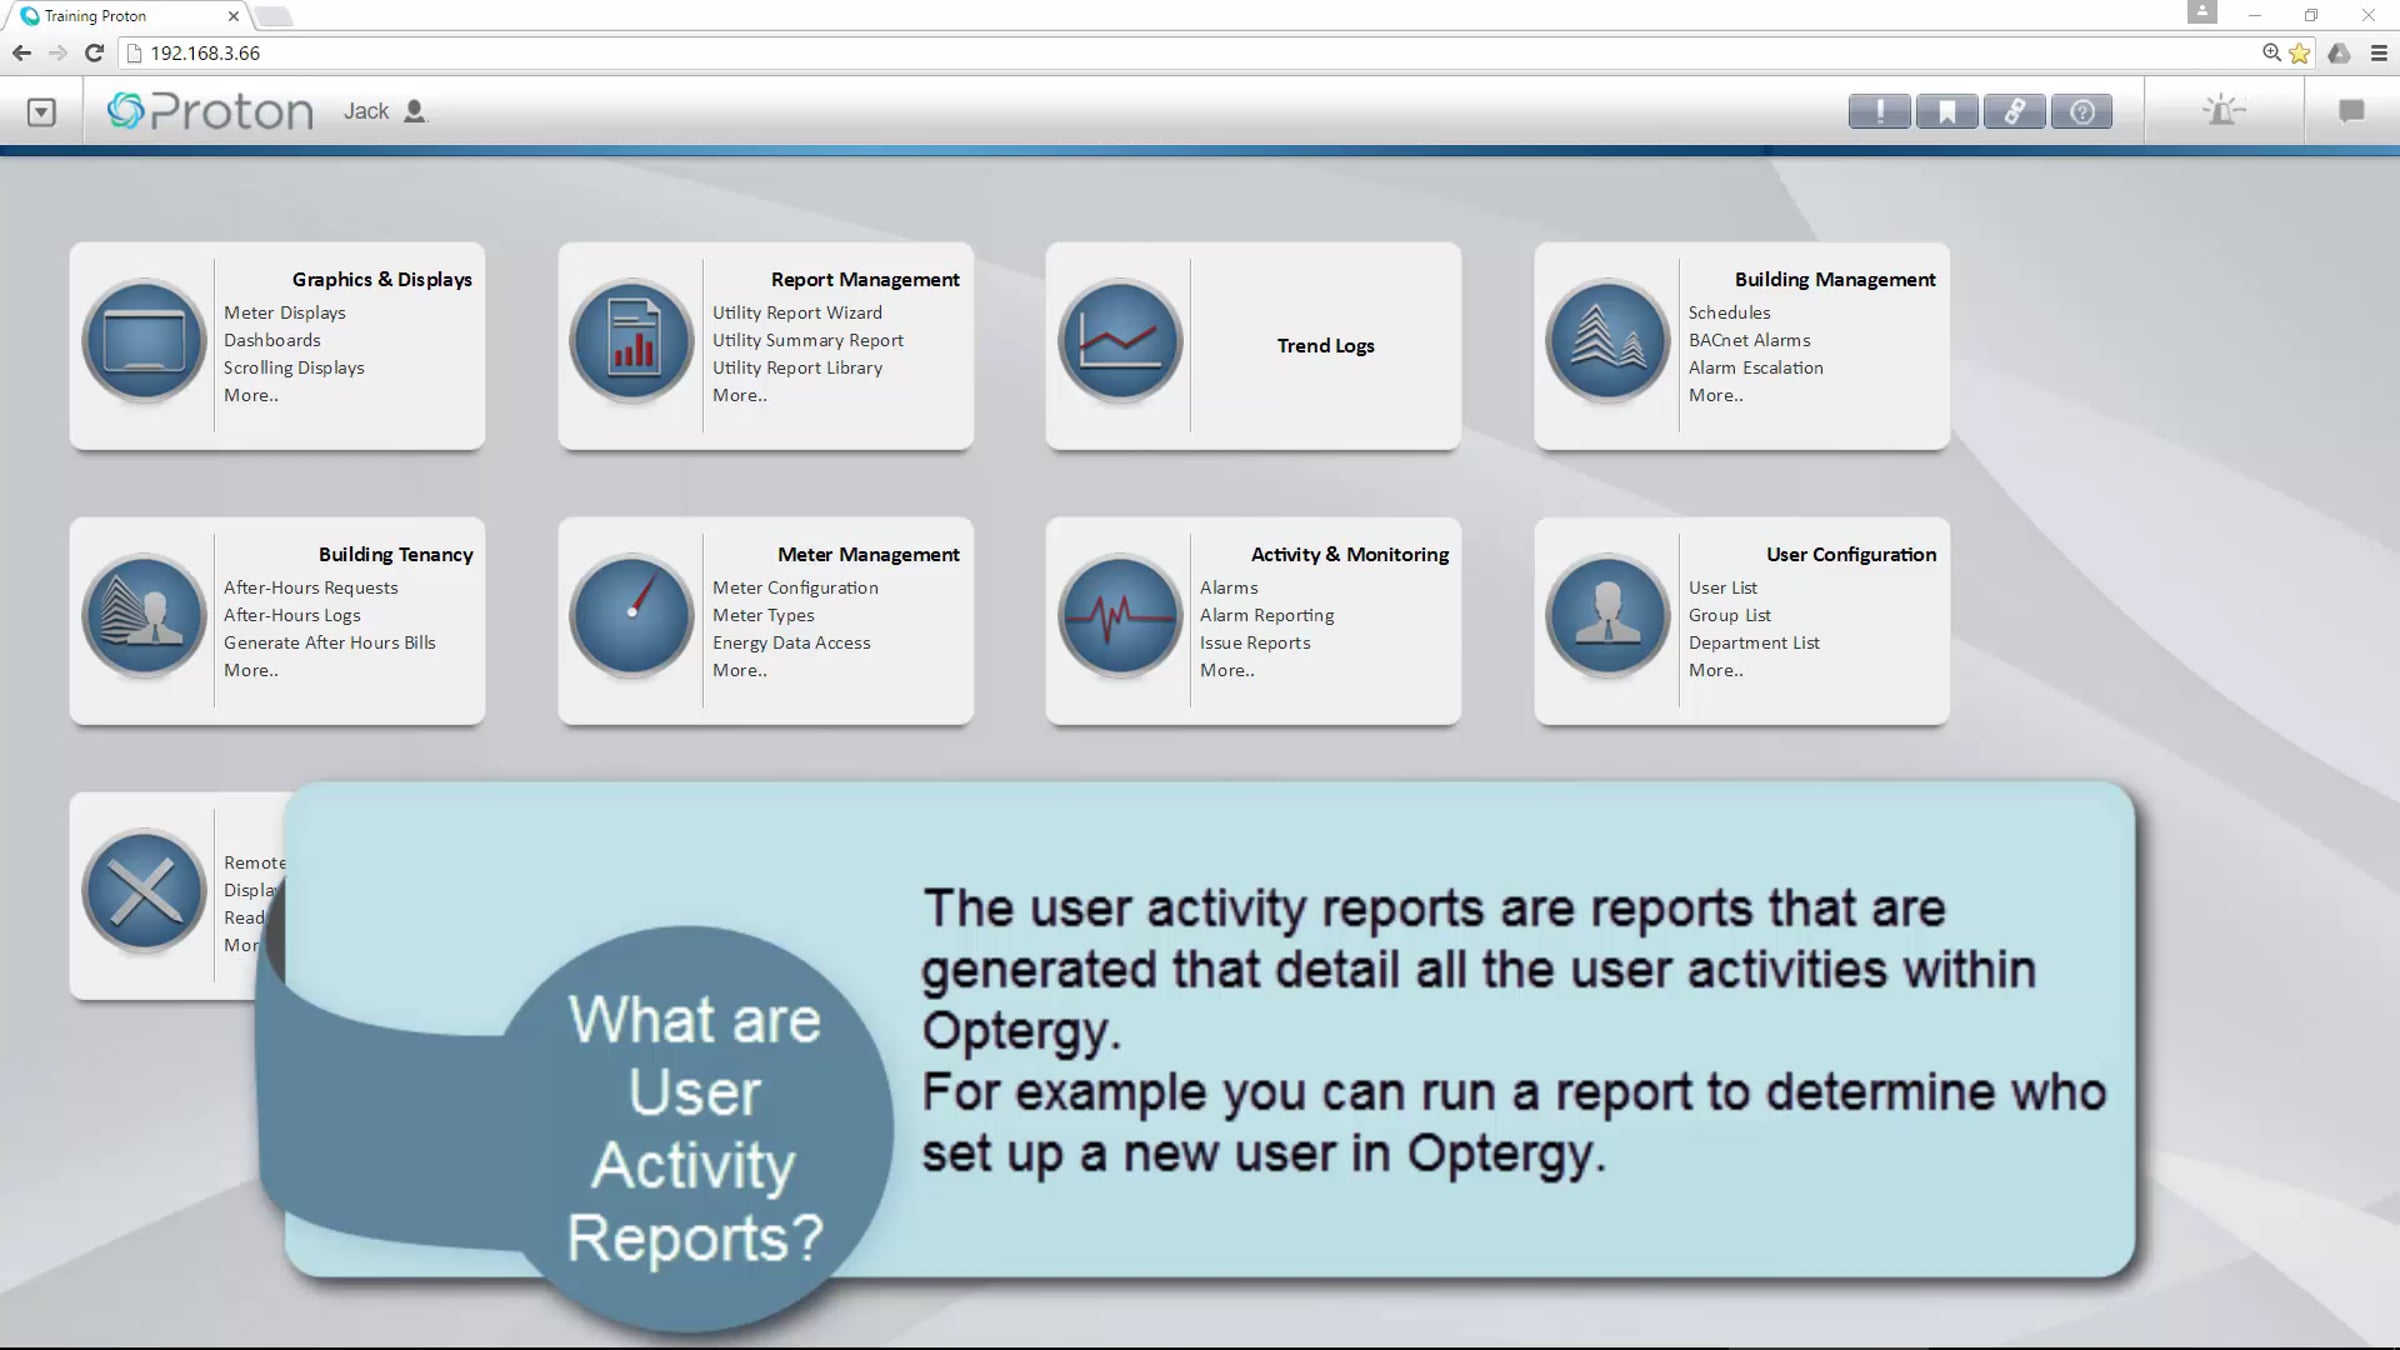Viewport: 2400px width, 1350px height.
Task: Open the Building Management buildings icon
Action: pos(1608,341)
